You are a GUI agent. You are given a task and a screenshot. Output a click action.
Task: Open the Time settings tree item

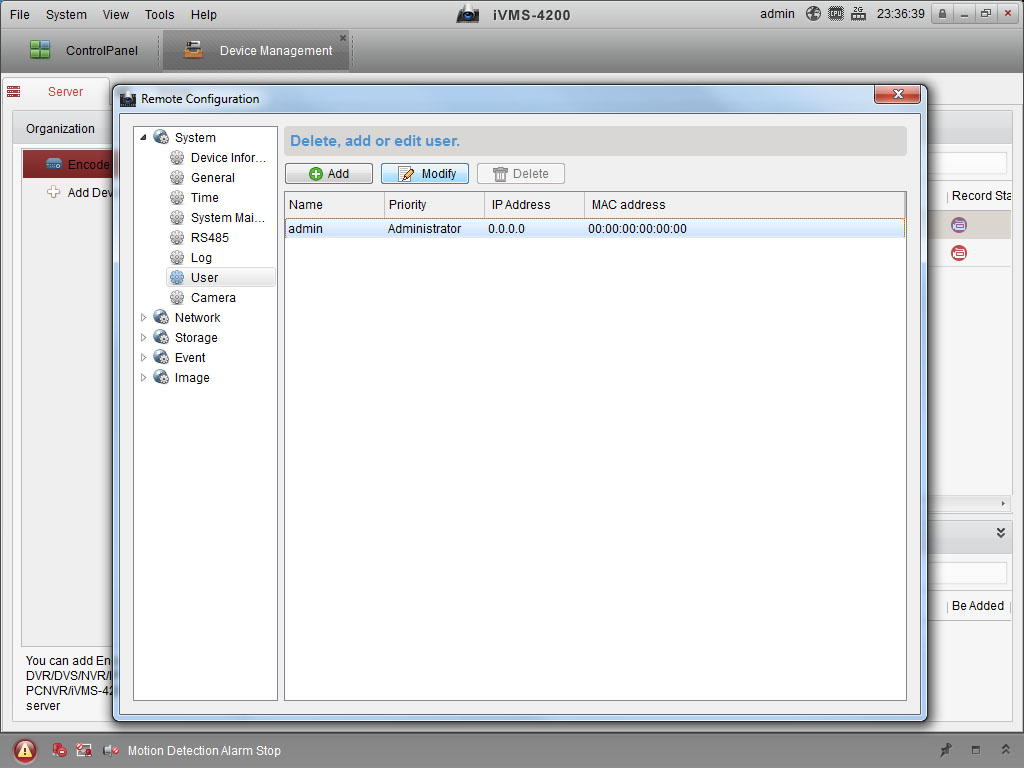[x=204, y=197]
